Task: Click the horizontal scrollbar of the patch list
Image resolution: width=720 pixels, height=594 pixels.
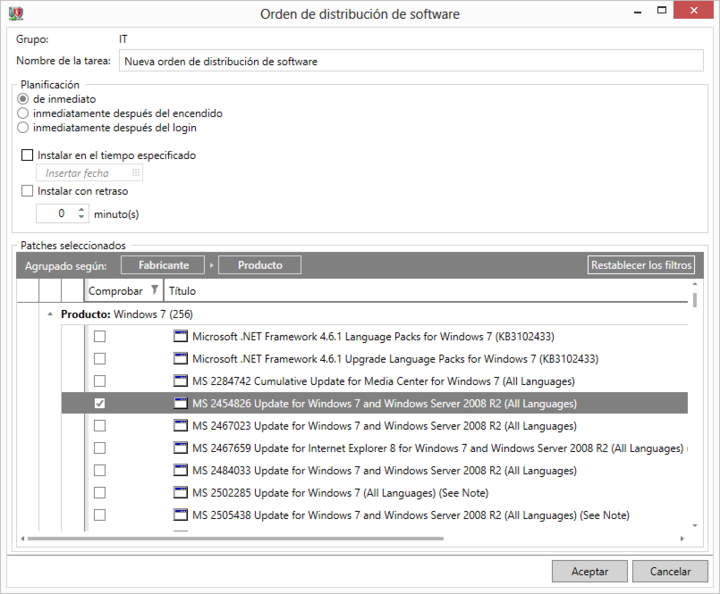Action: [235, 538]
